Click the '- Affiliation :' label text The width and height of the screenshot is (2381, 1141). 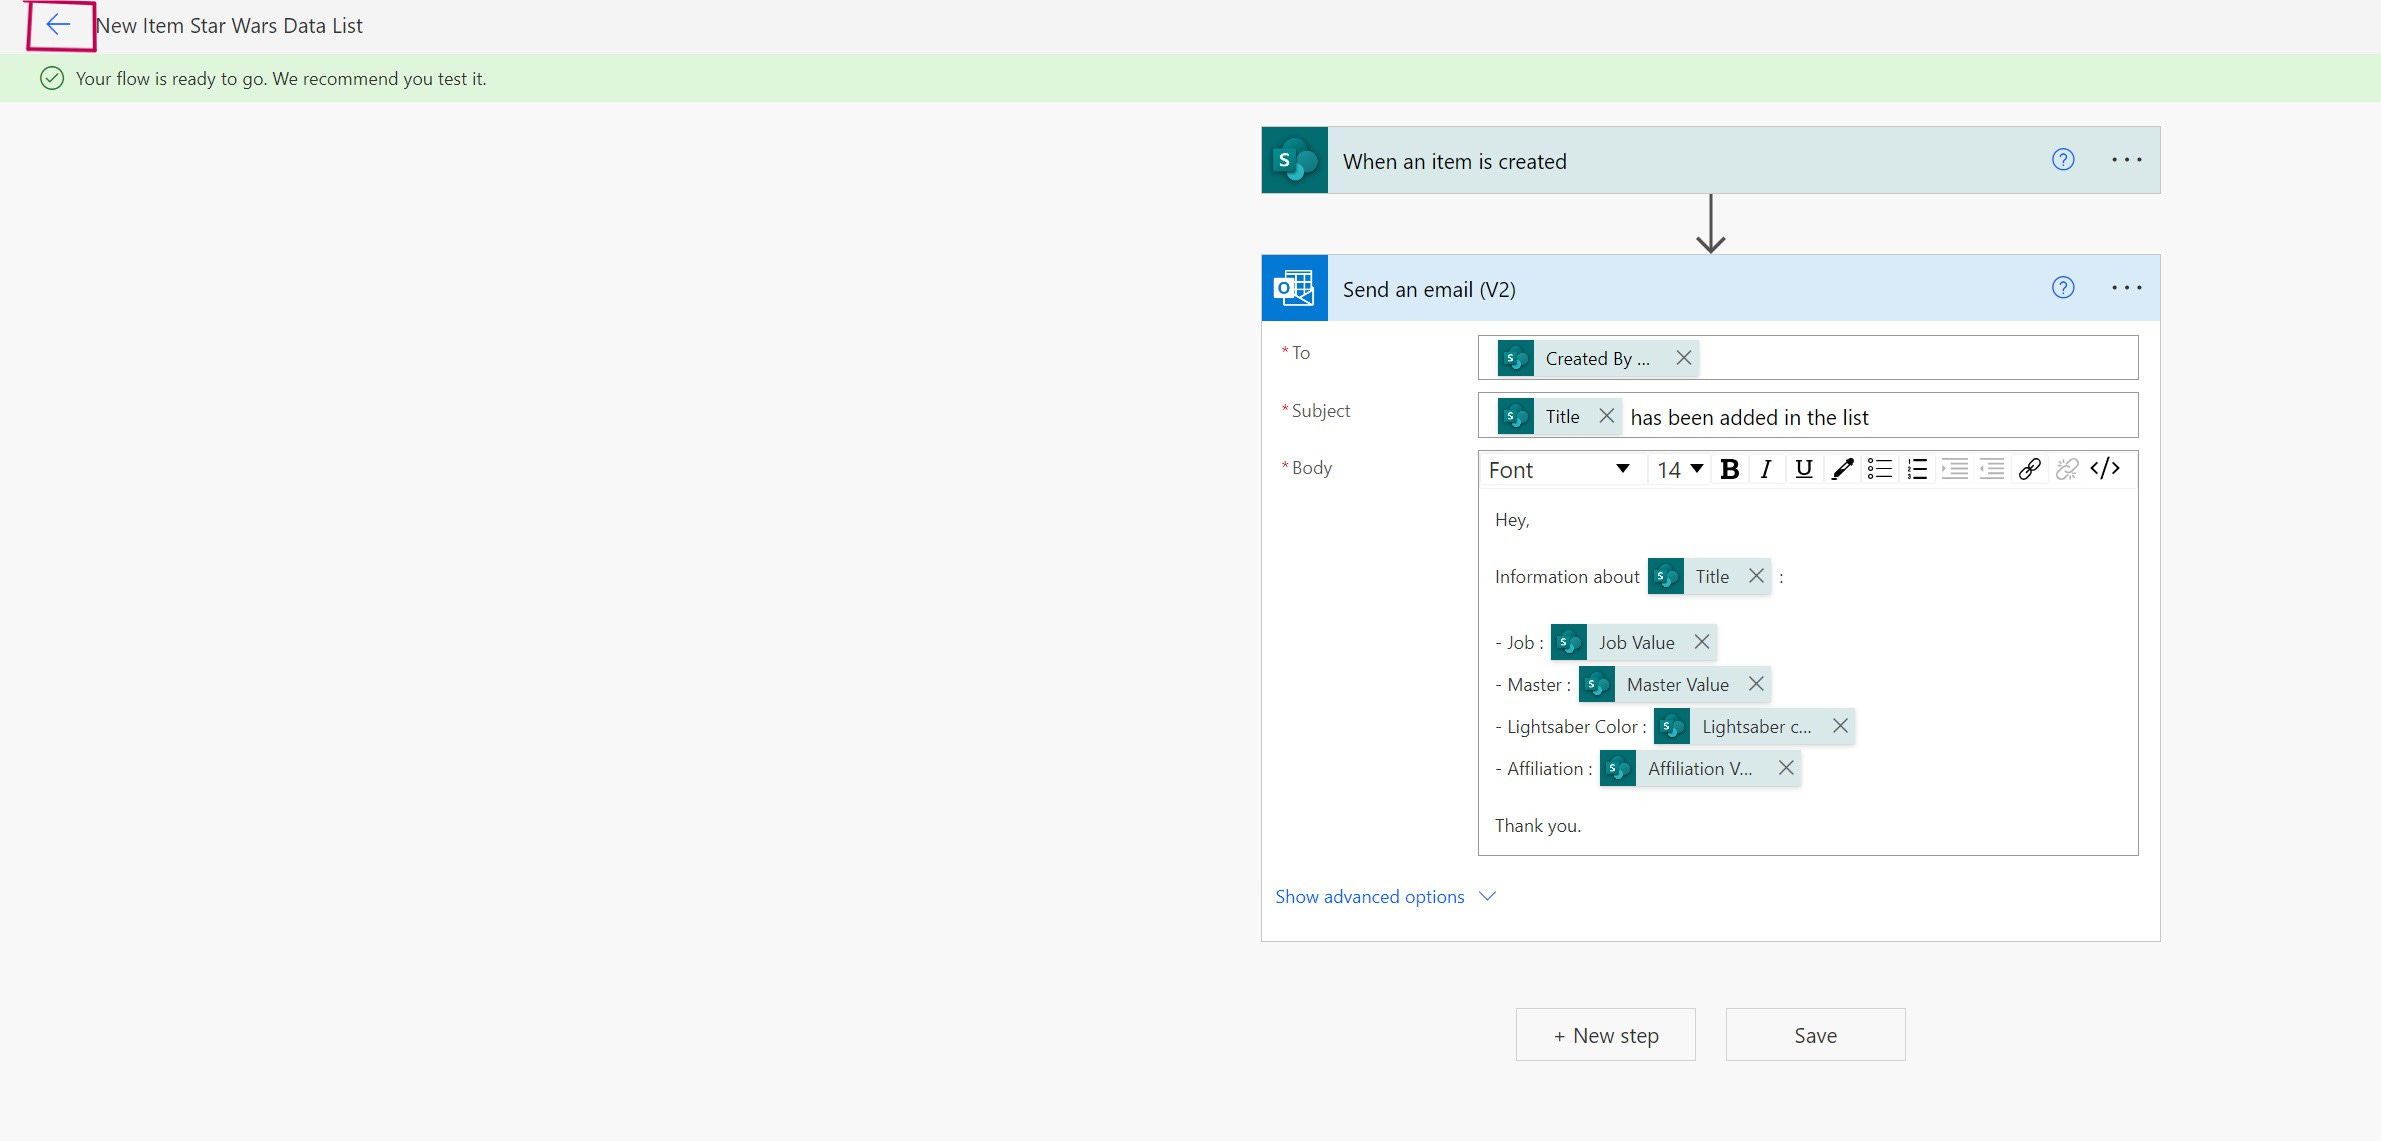(1543, 769)
